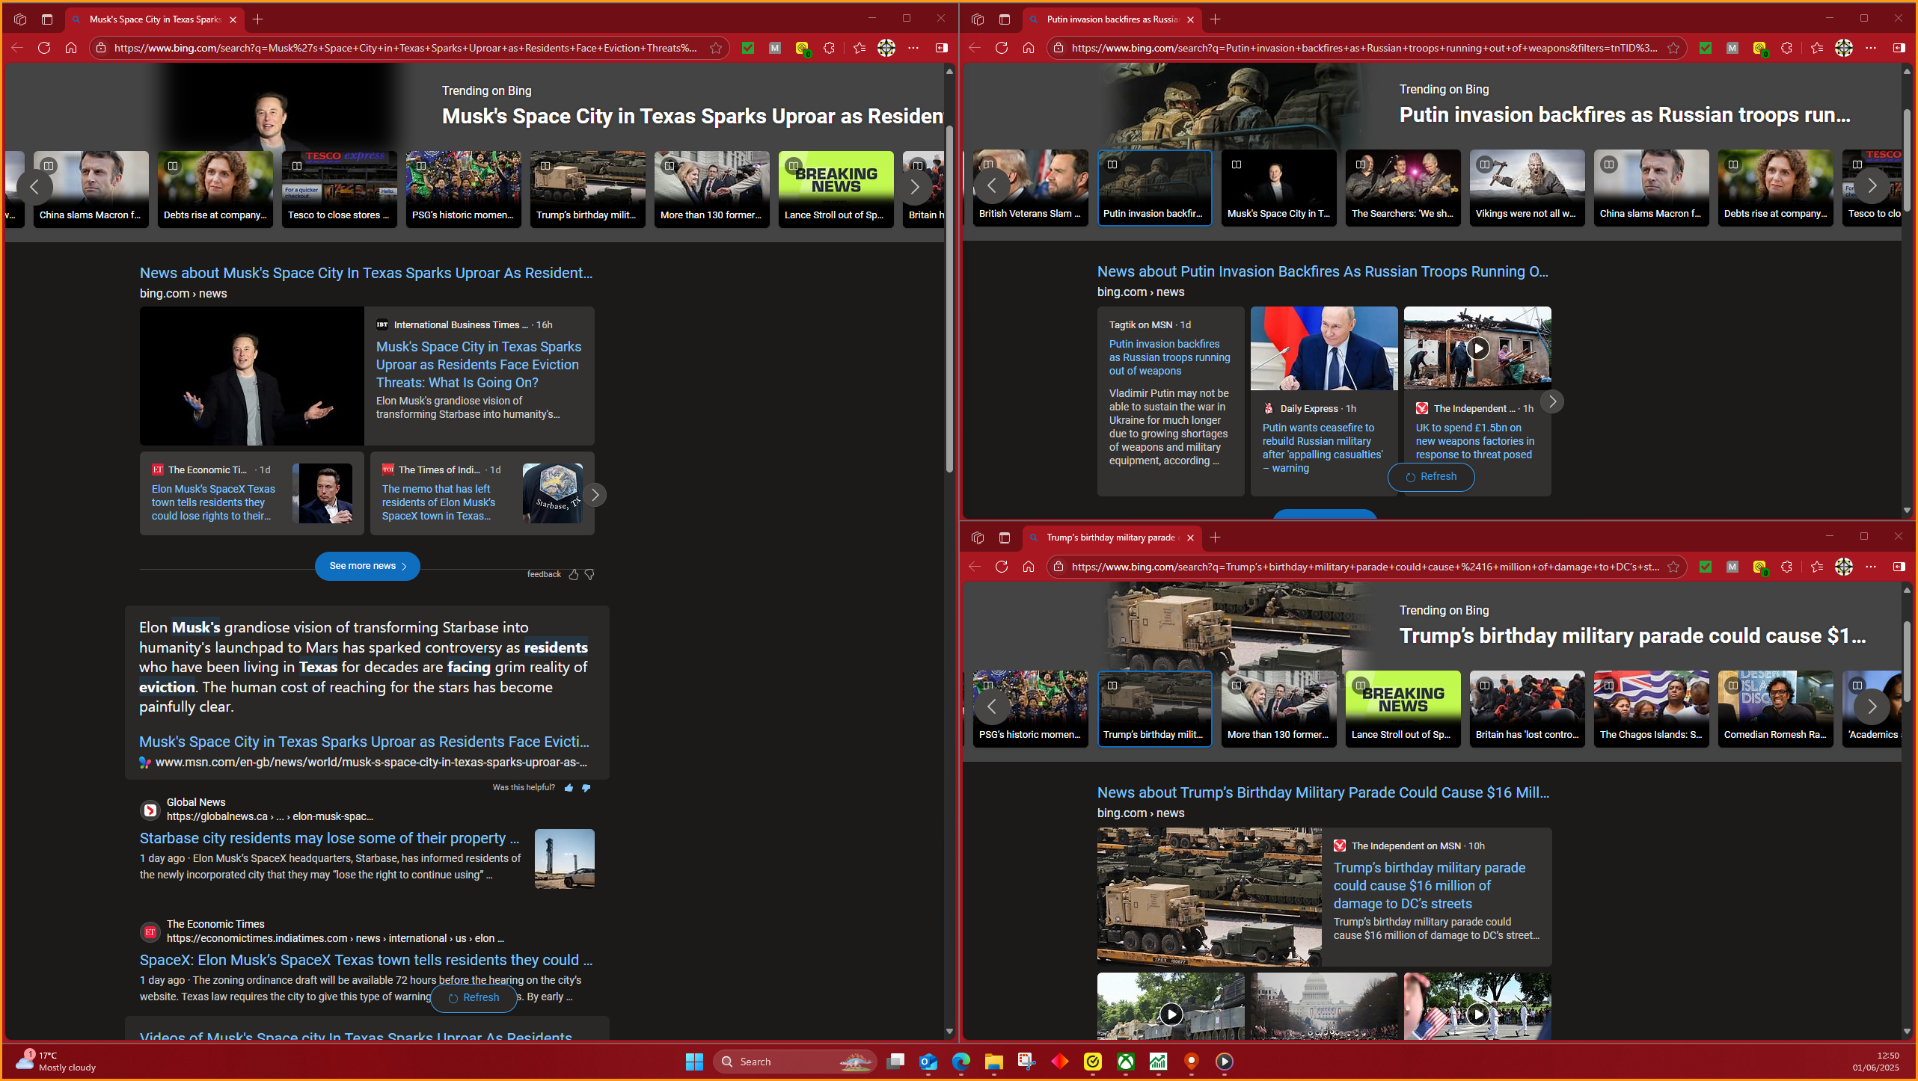Screen dimensions: 1918x1081
Task: Open the Xbox app from the taskbar
Action: pyautogui.click(x=1125, y=1062)
